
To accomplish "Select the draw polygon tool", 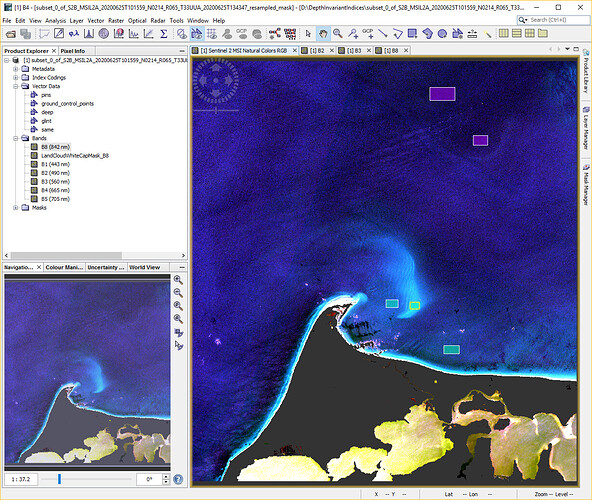I will point(427,34).
